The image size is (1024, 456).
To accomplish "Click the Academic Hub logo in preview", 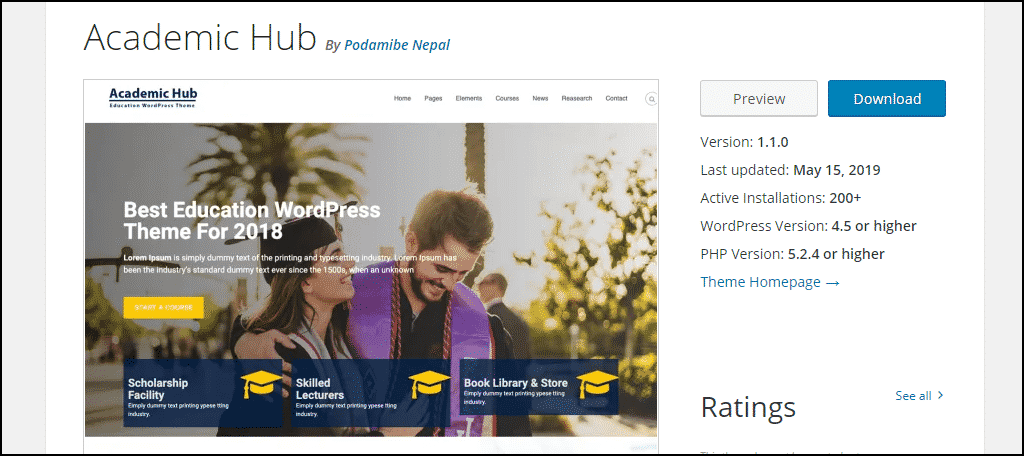I will tap(153, 97).
